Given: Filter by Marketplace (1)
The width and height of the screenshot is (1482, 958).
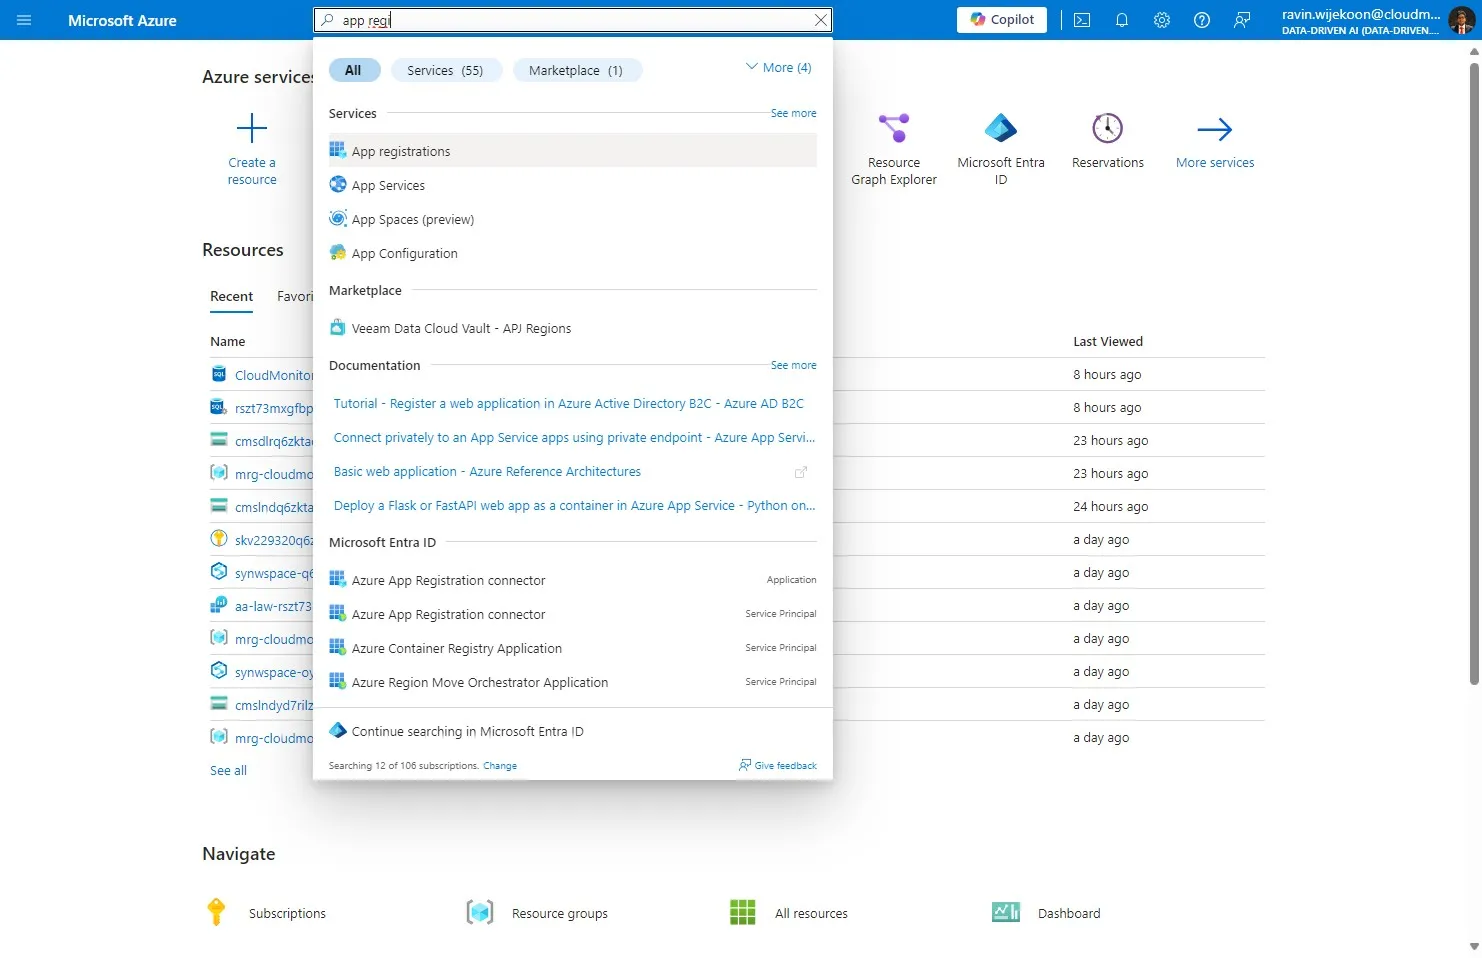Looking at the screenshot, I should click(x=576, y=70).
